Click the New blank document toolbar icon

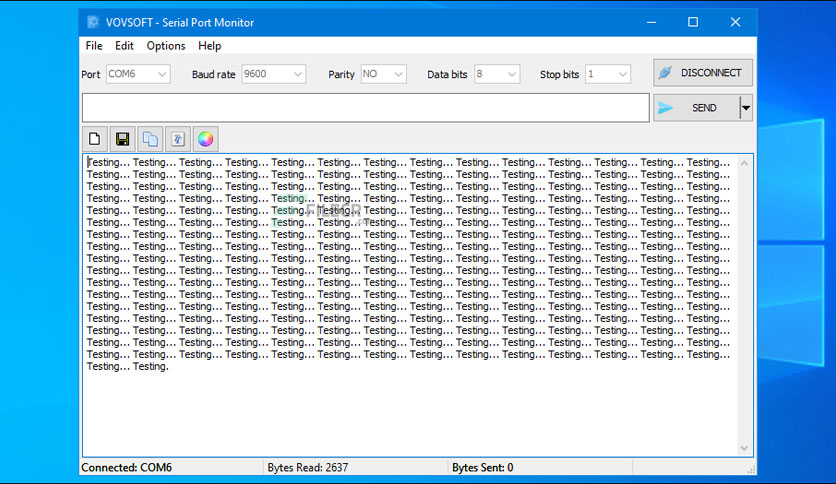[x=95, y=139]
